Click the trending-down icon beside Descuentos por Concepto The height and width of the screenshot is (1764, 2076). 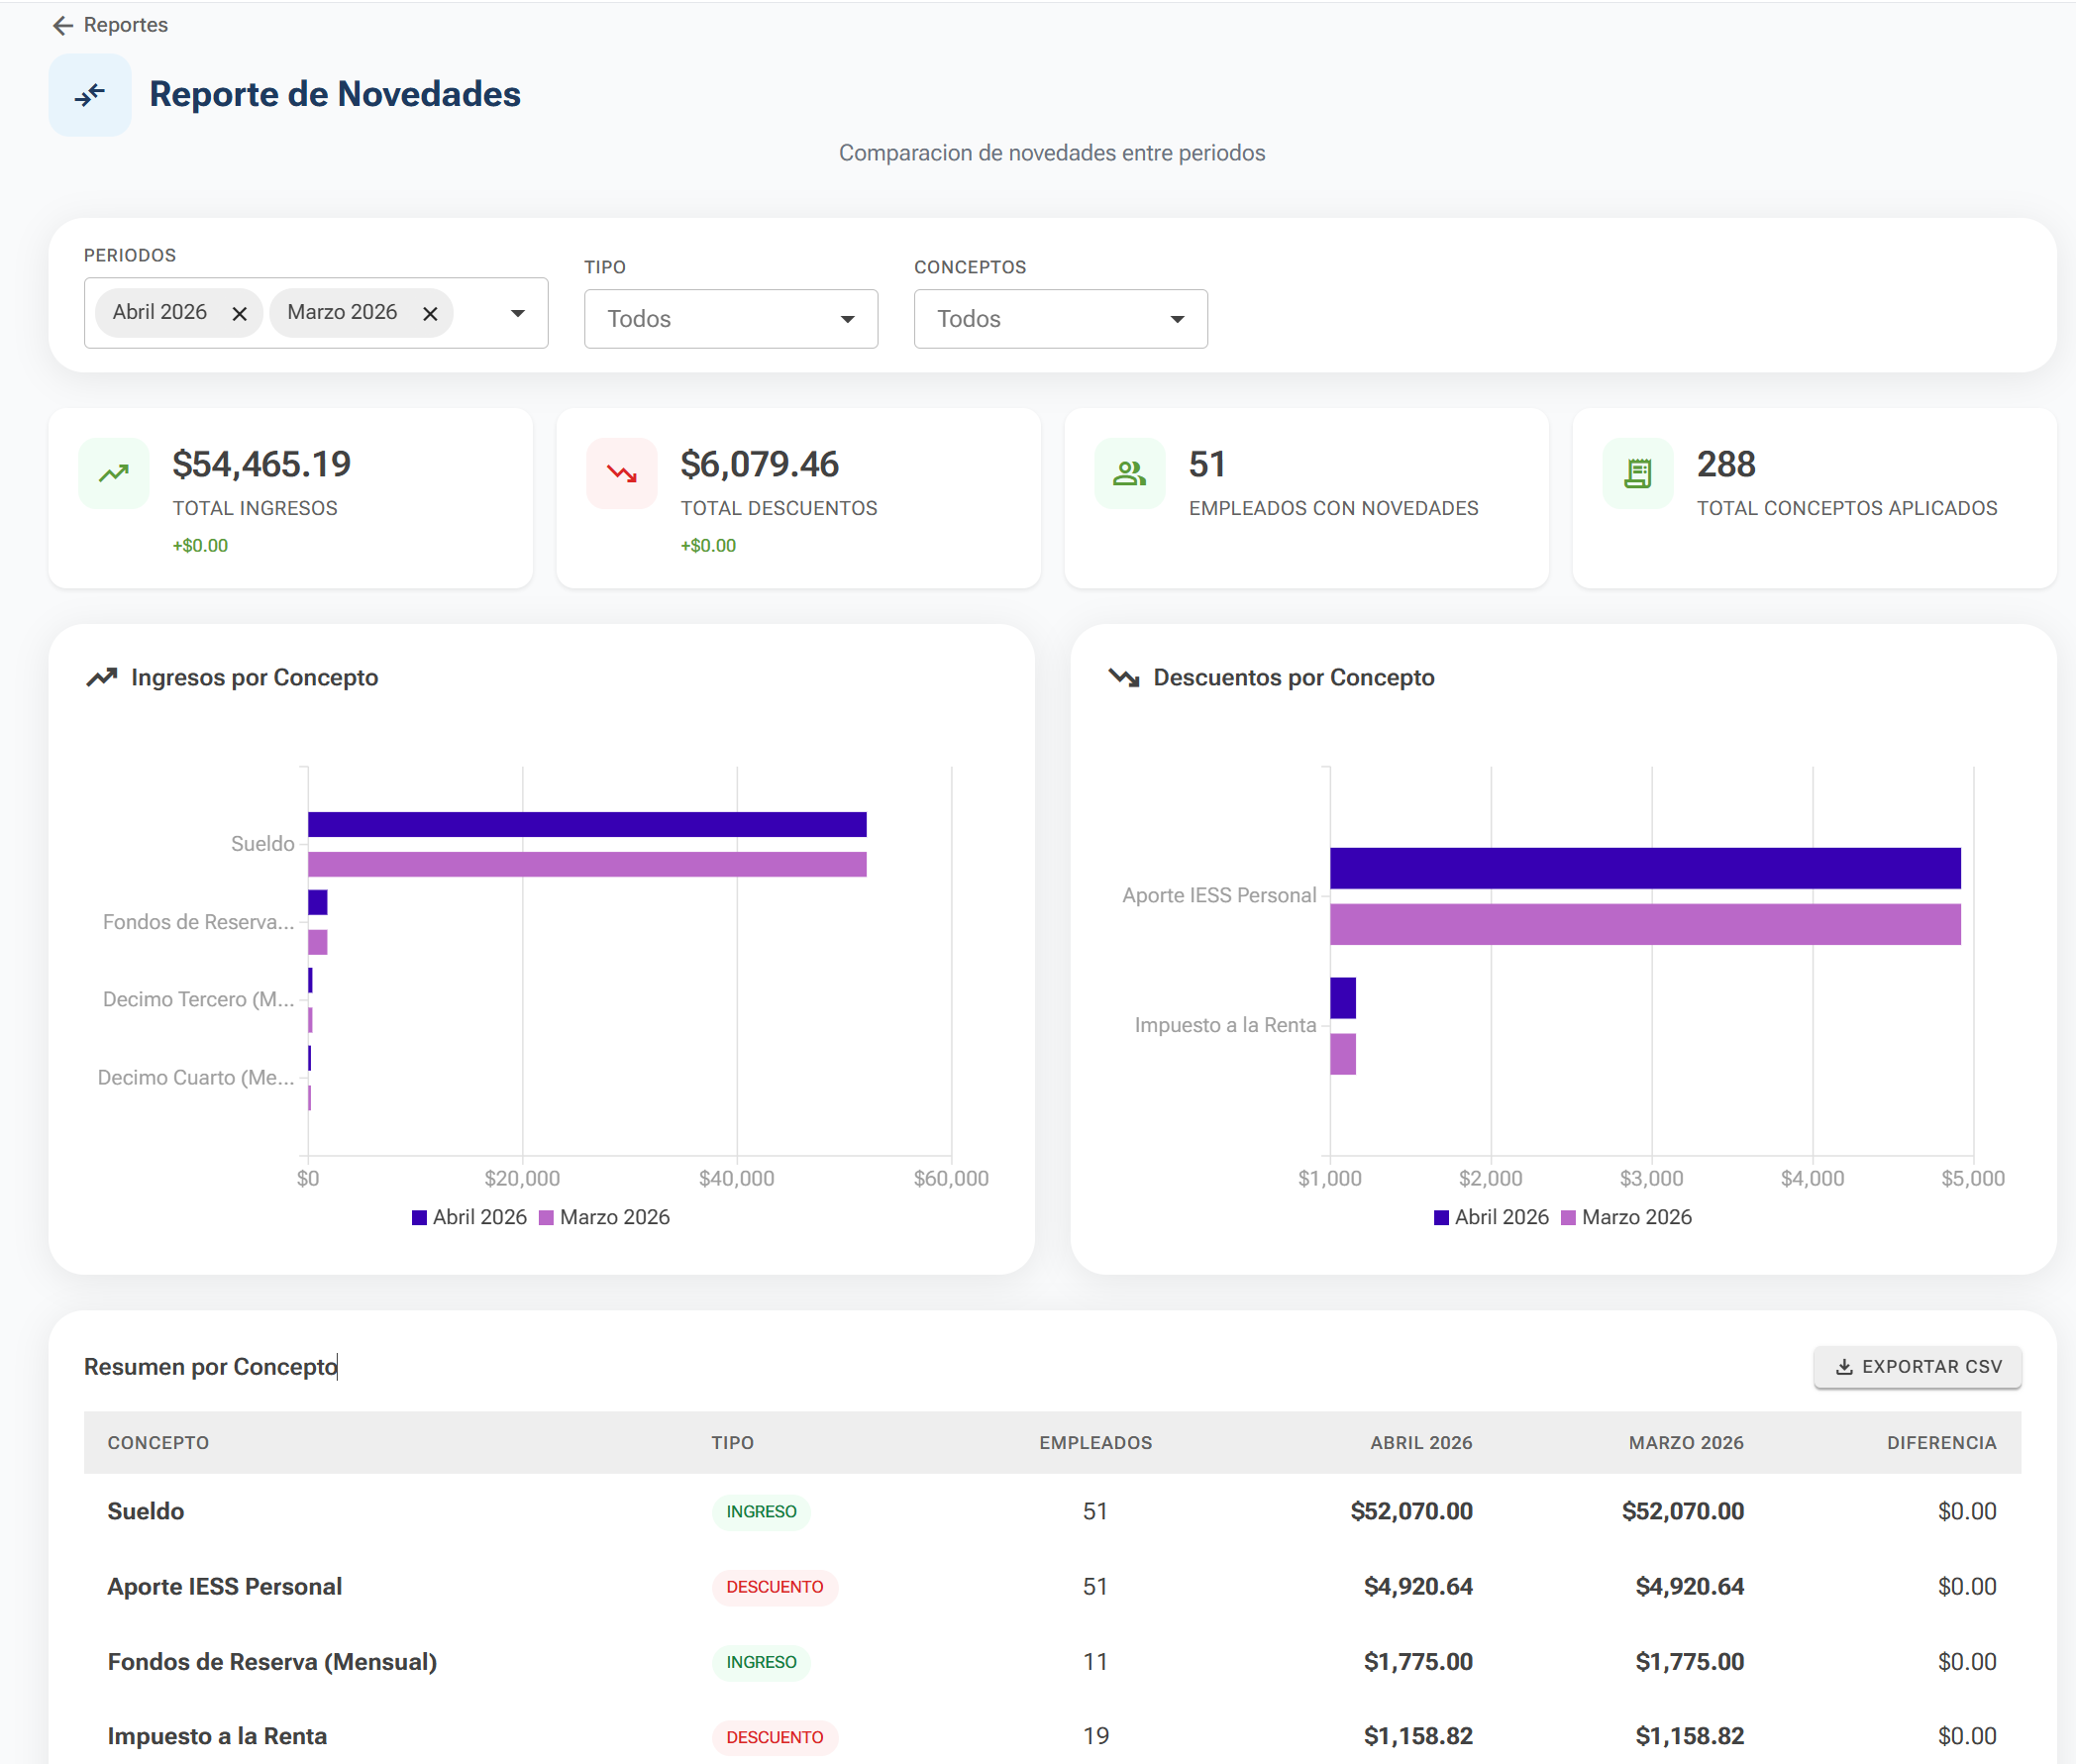pos(1124,678)
